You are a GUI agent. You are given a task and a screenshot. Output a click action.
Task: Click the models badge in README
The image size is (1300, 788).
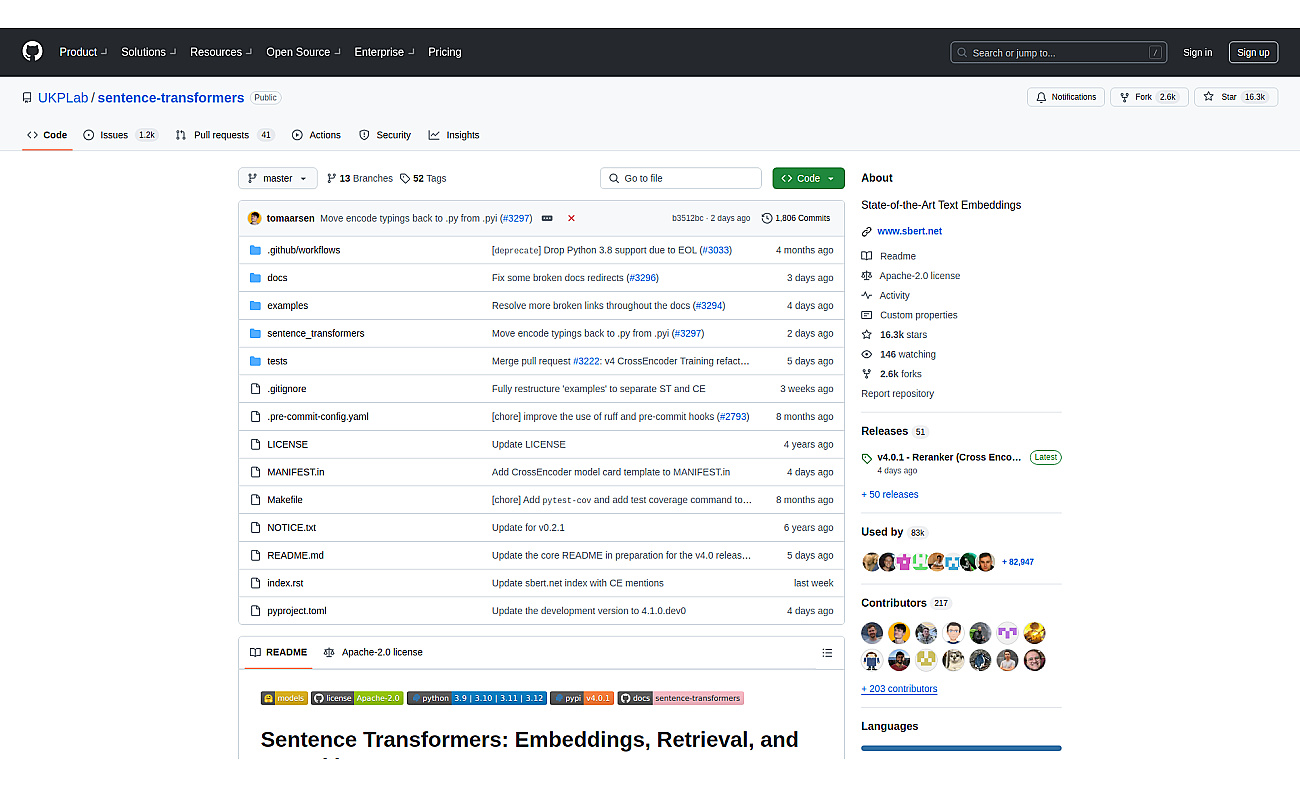(x=284, y=698)
